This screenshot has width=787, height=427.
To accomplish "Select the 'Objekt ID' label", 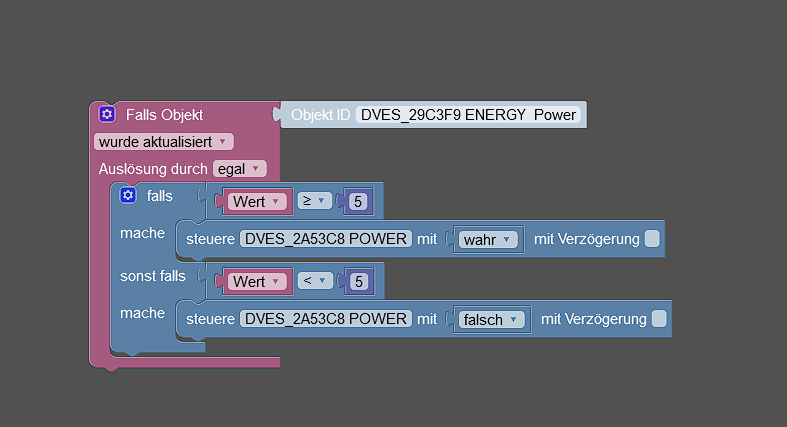I will tap(320, 115).
